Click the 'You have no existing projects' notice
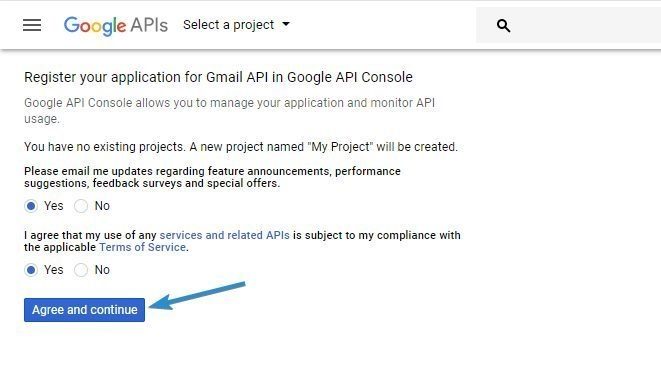The image size is (661, 371). (x=241, y=147)
